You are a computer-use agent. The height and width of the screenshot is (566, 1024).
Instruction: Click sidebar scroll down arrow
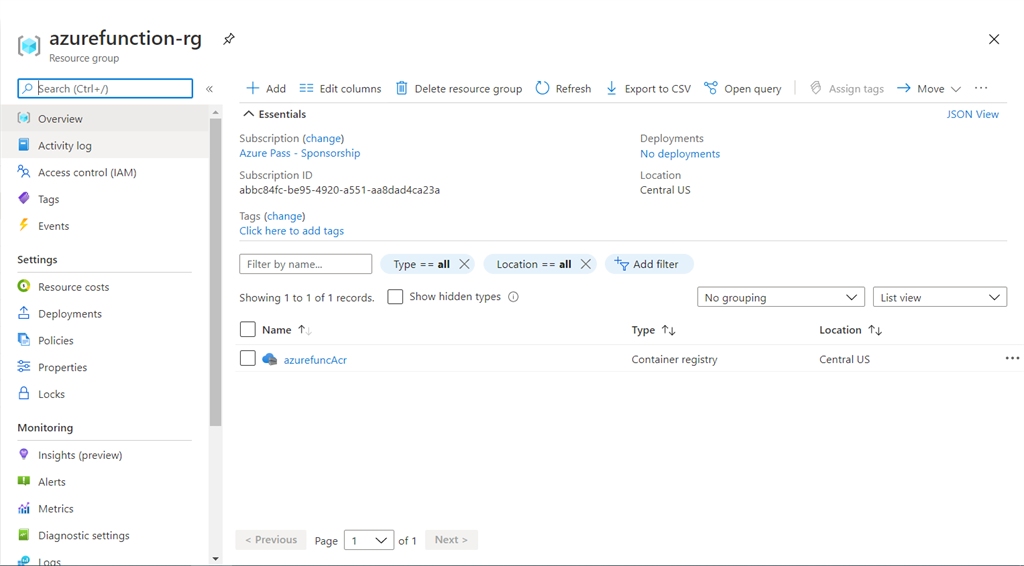click(216, 559)
